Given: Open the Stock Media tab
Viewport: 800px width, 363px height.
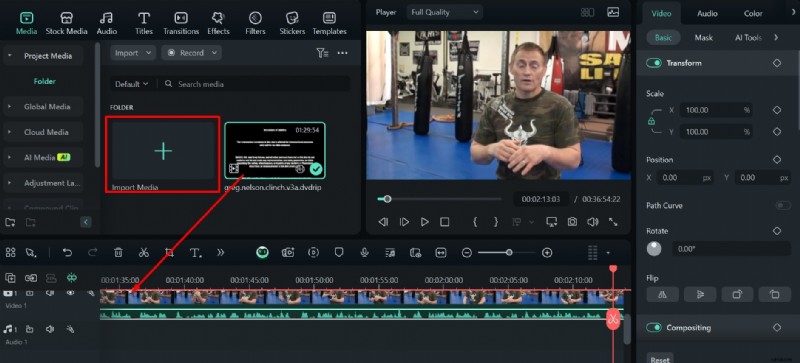Looking at the screenshot, I should pos(66,23).
